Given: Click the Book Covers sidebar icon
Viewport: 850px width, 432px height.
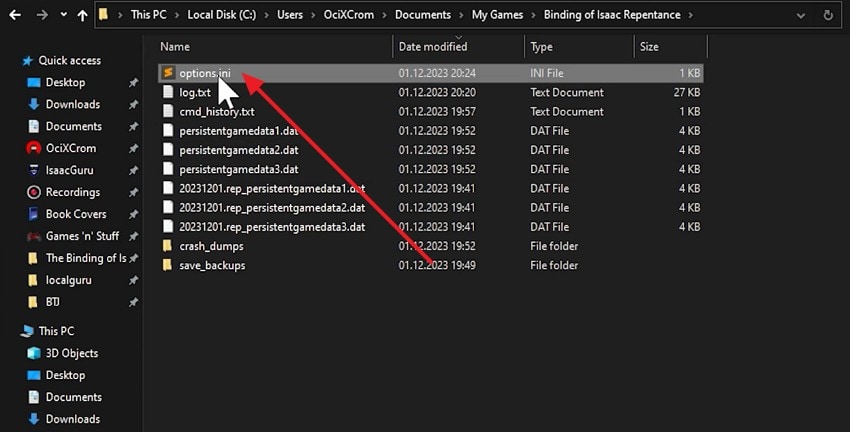Looking at the screenshot, I should 34,214.
